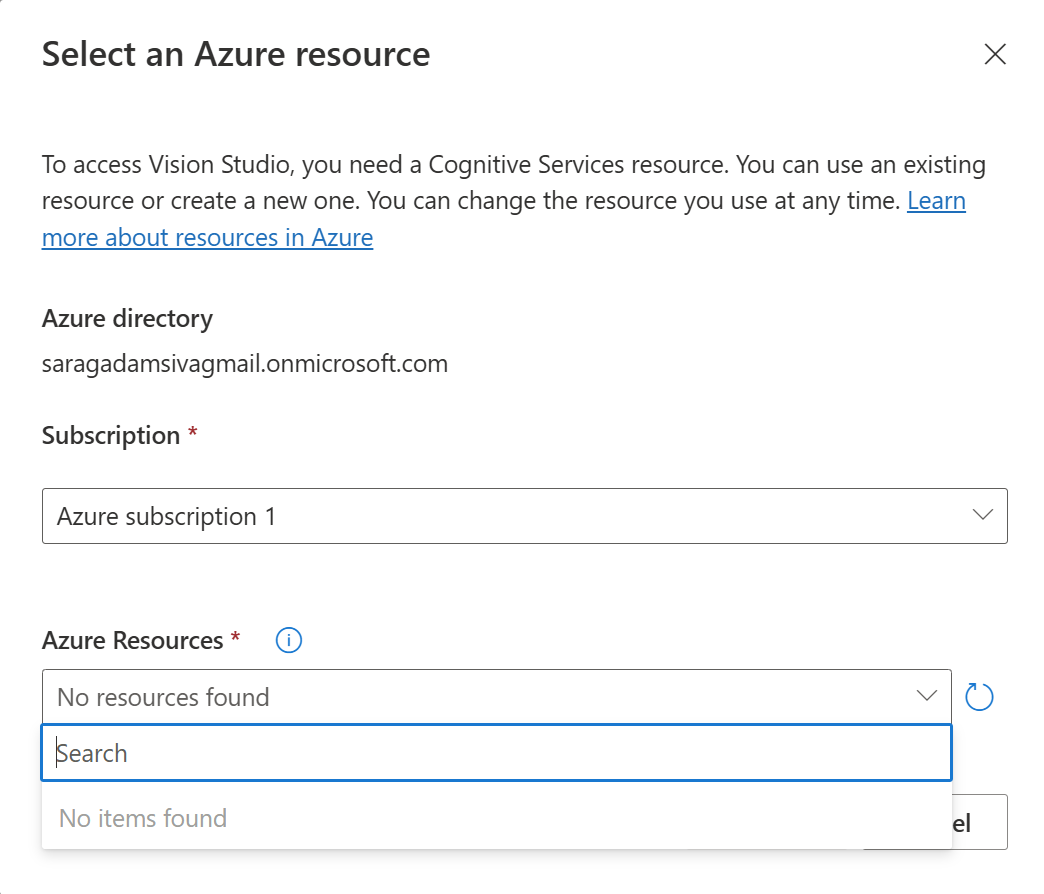Click the 'Subscription' field label
This screenshot has height=894, width=1044.
coord(110,436)
